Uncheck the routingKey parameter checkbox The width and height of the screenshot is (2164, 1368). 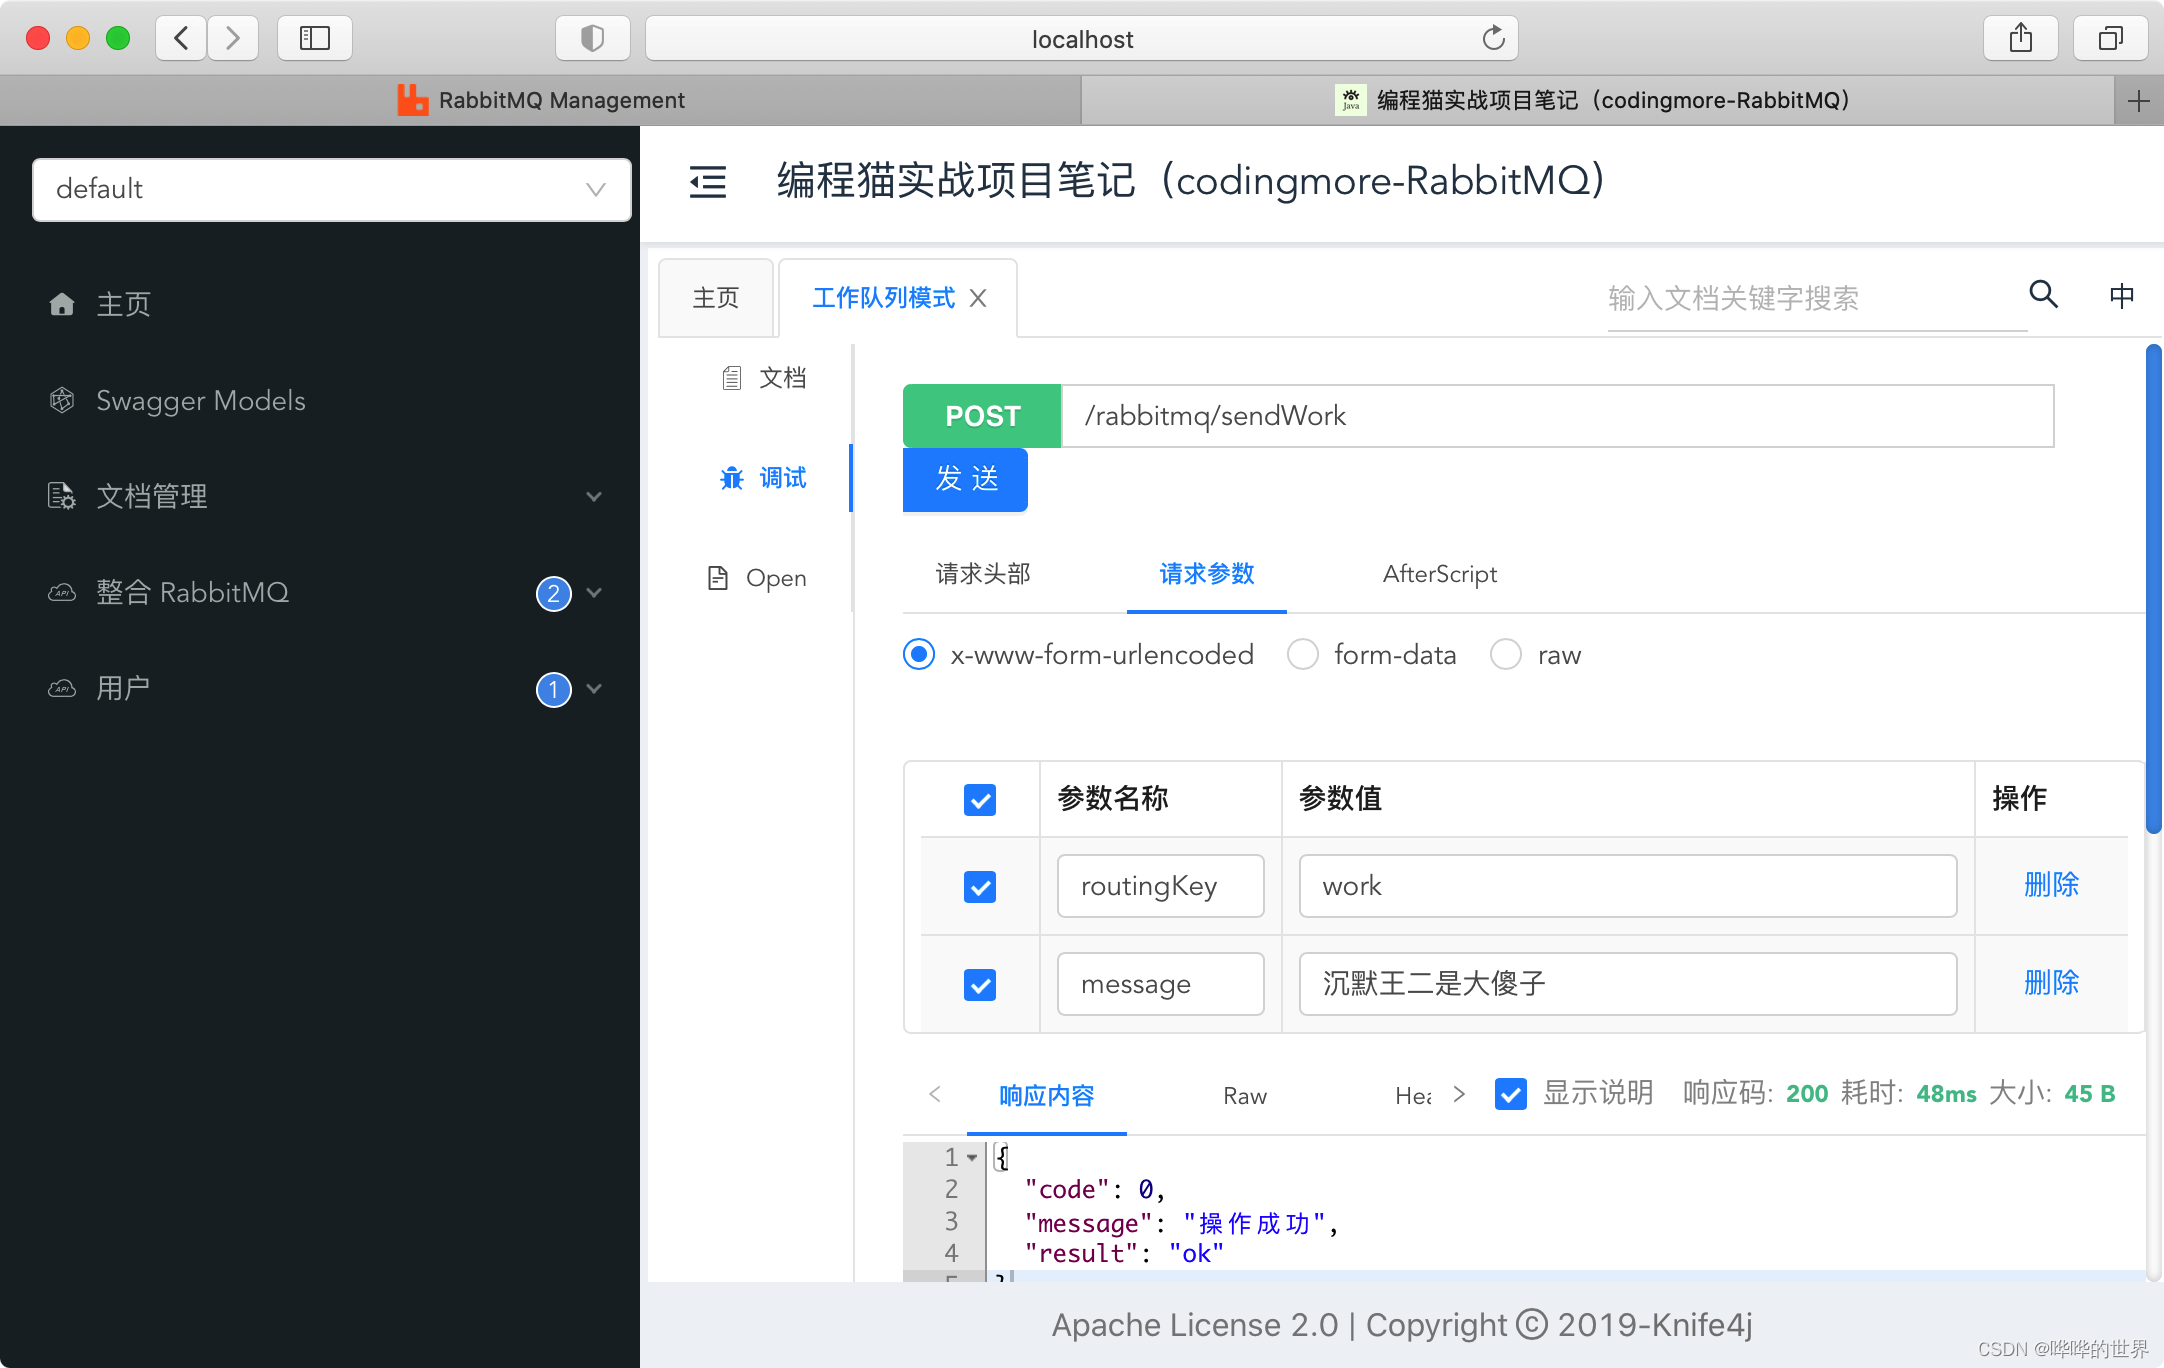[x=979, y=887]
